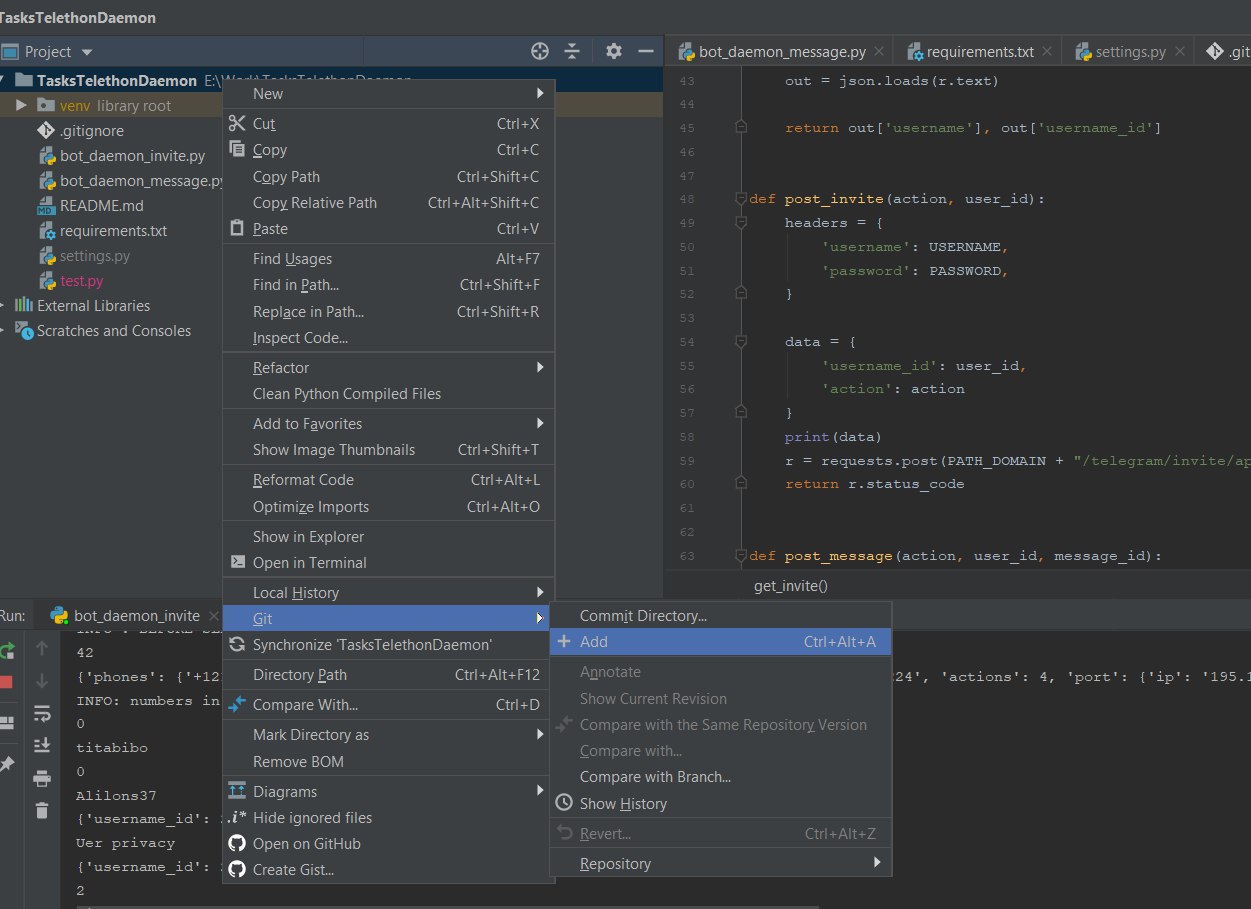Clear console with the trash icon

[x=42, y=810]
